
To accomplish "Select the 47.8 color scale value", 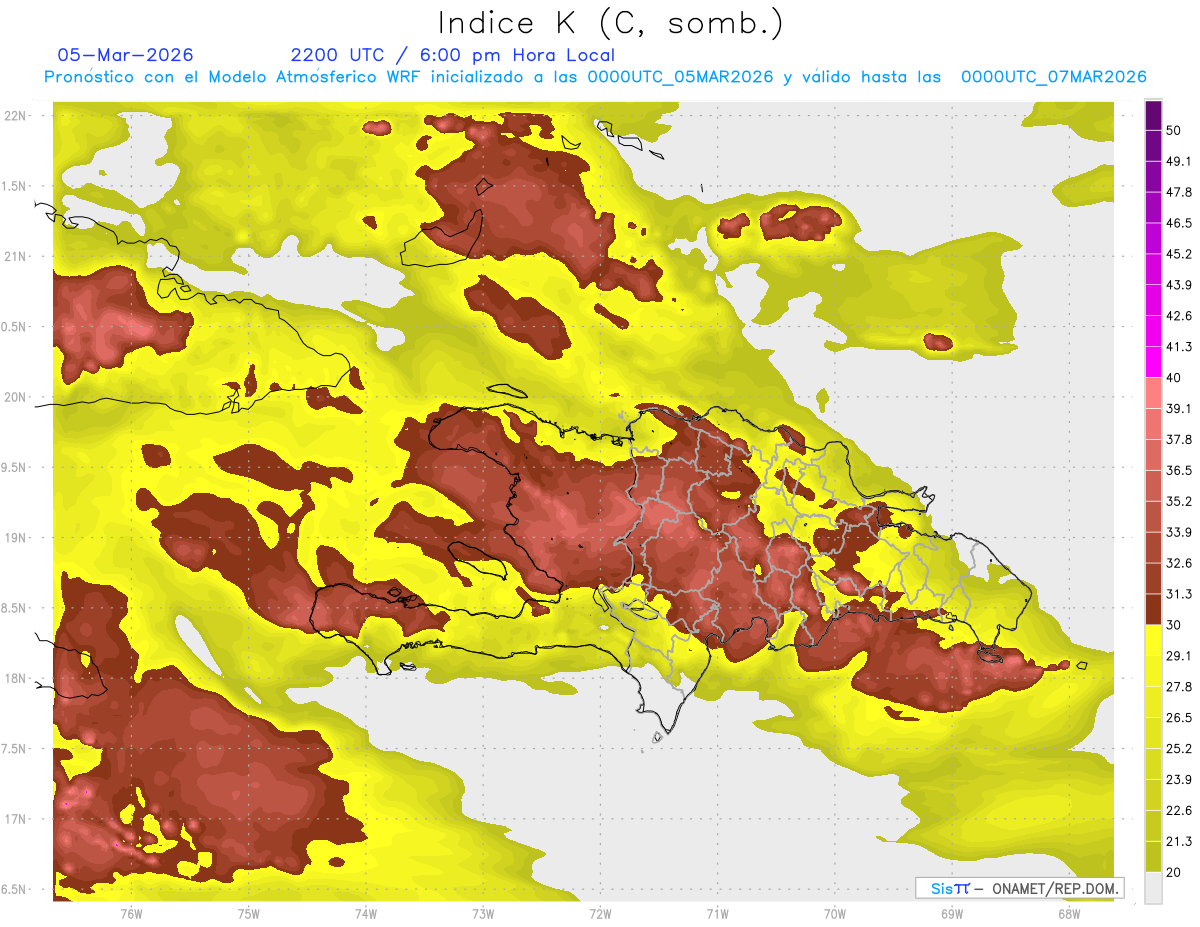I will [1179, 192].
